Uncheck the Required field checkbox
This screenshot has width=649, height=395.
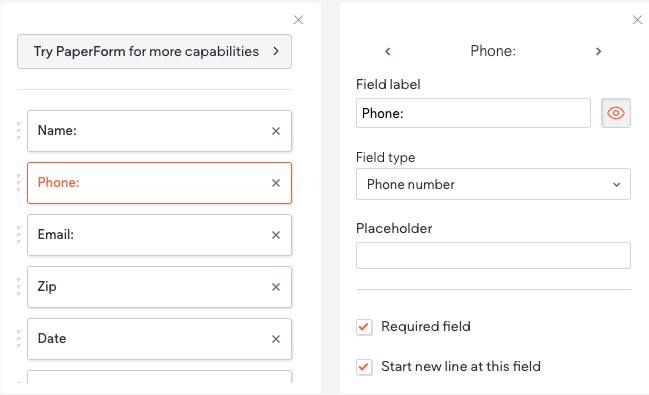click(364, 327)
